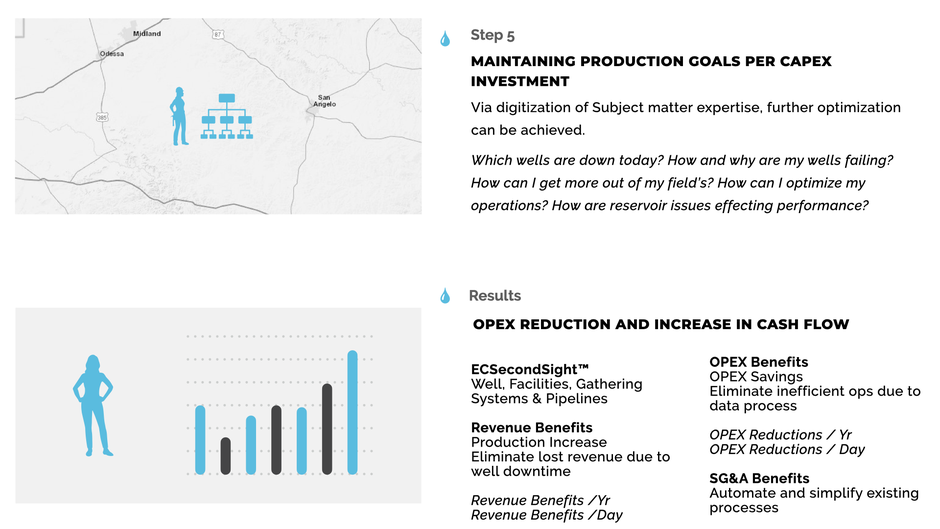Click the tallest blue bar in chart
The image size is (940, 529).
pos(352,413)
